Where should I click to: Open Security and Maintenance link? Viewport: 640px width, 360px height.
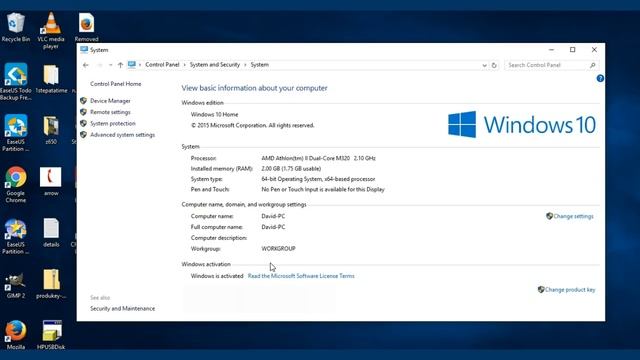[x=122, y=309]
